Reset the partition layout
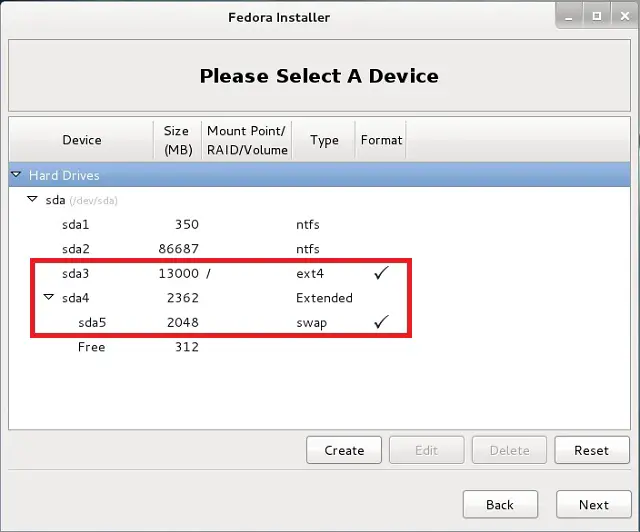Viewport: 640px width, 532px height. tap(591, 450)
